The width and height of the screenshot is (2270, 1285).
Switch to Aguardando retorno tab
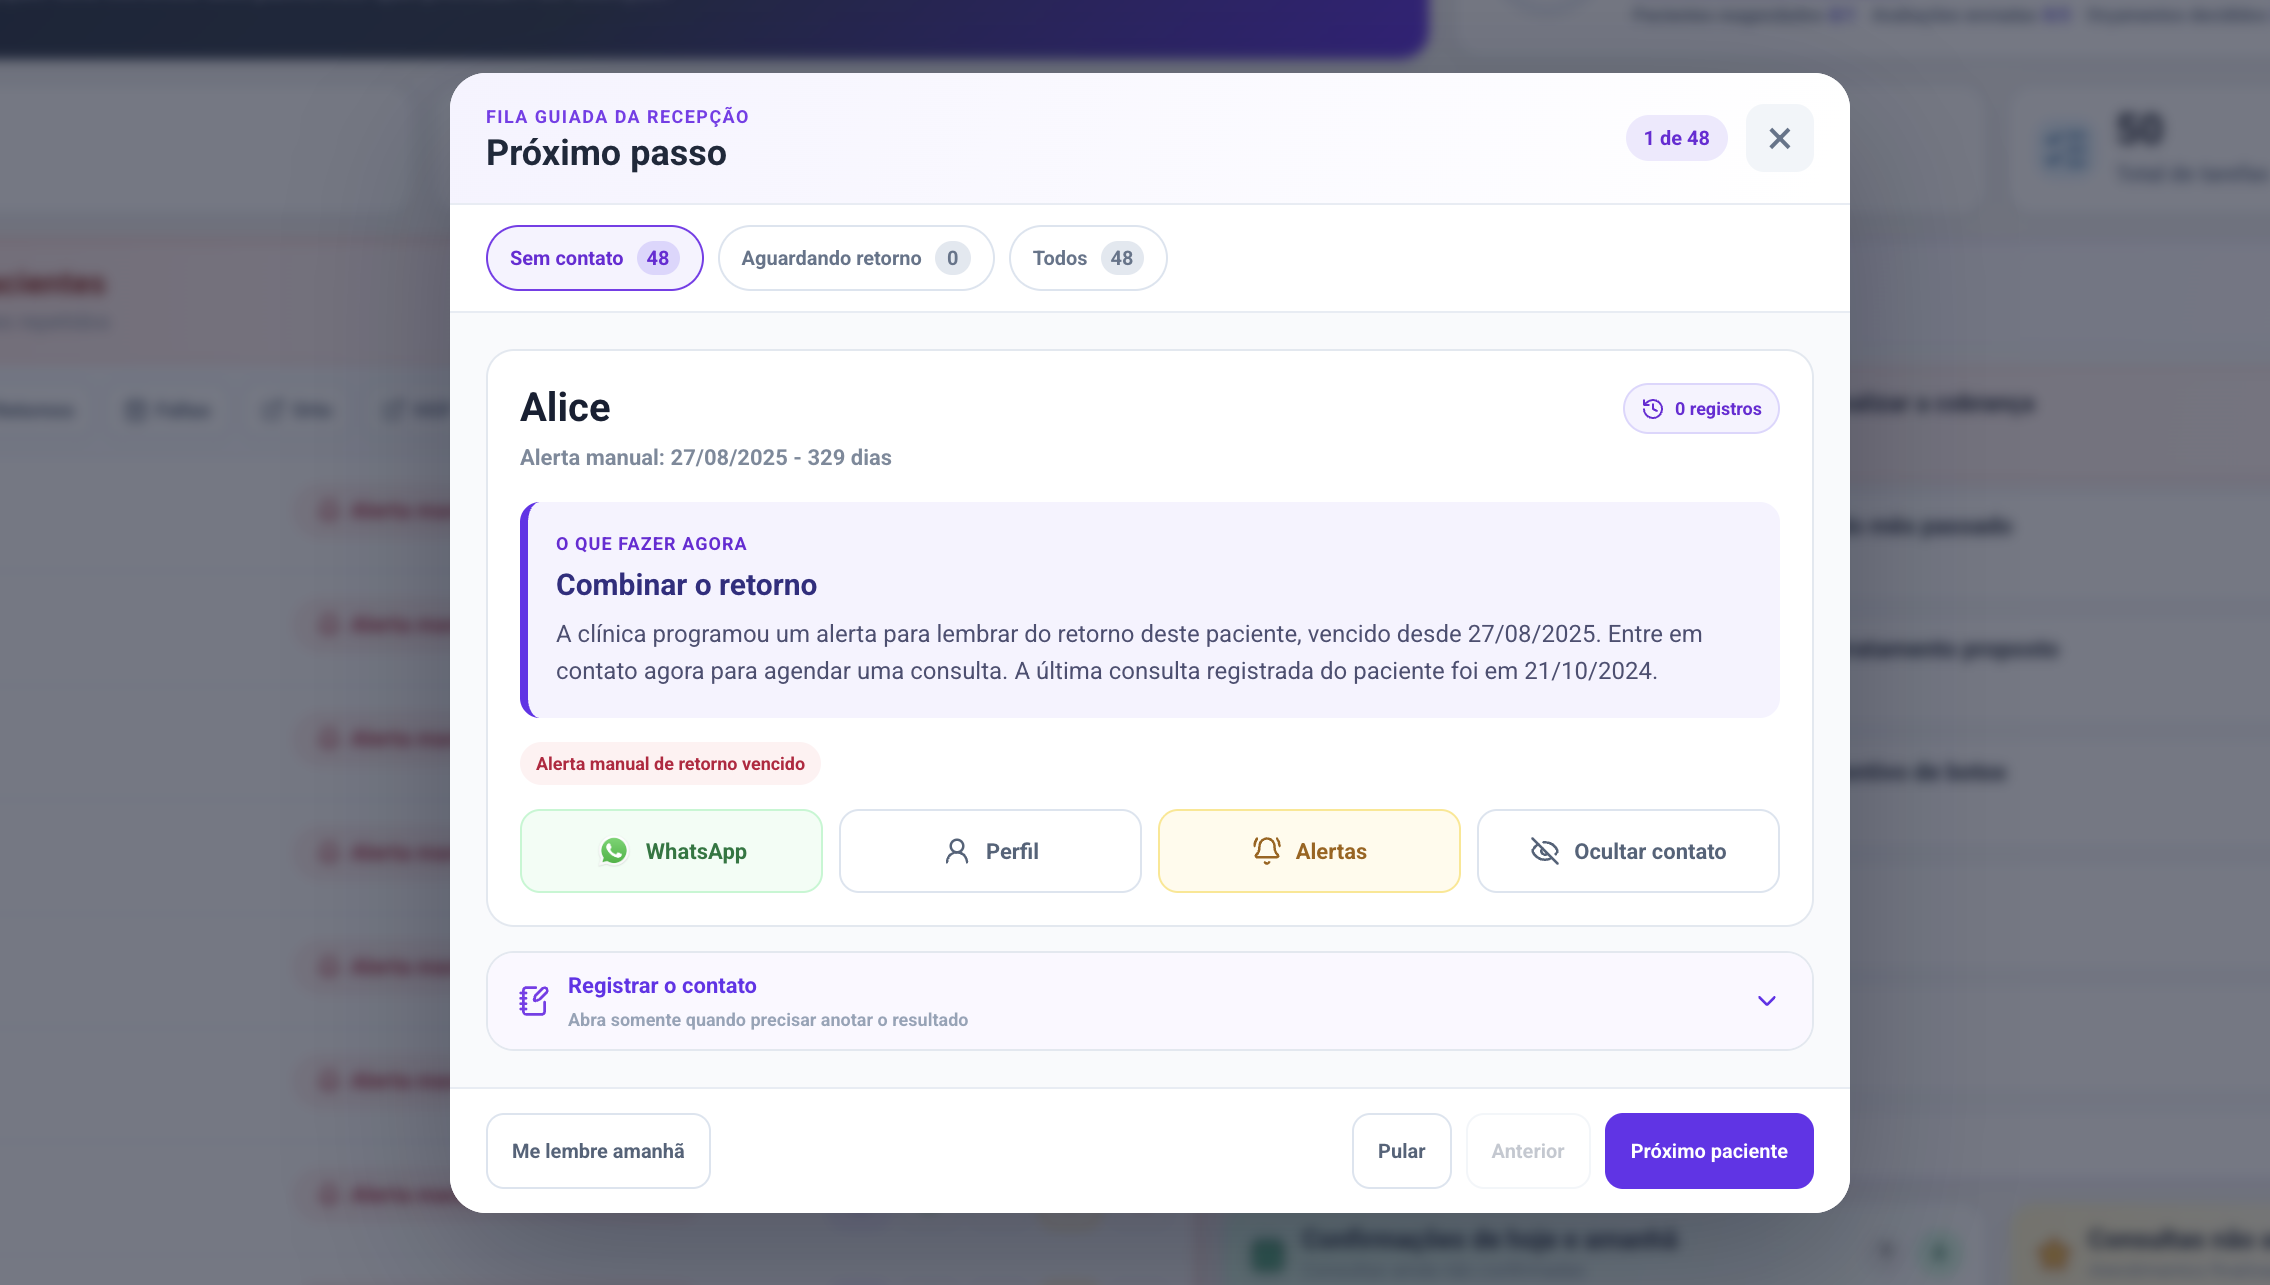[x=856, y=258]
